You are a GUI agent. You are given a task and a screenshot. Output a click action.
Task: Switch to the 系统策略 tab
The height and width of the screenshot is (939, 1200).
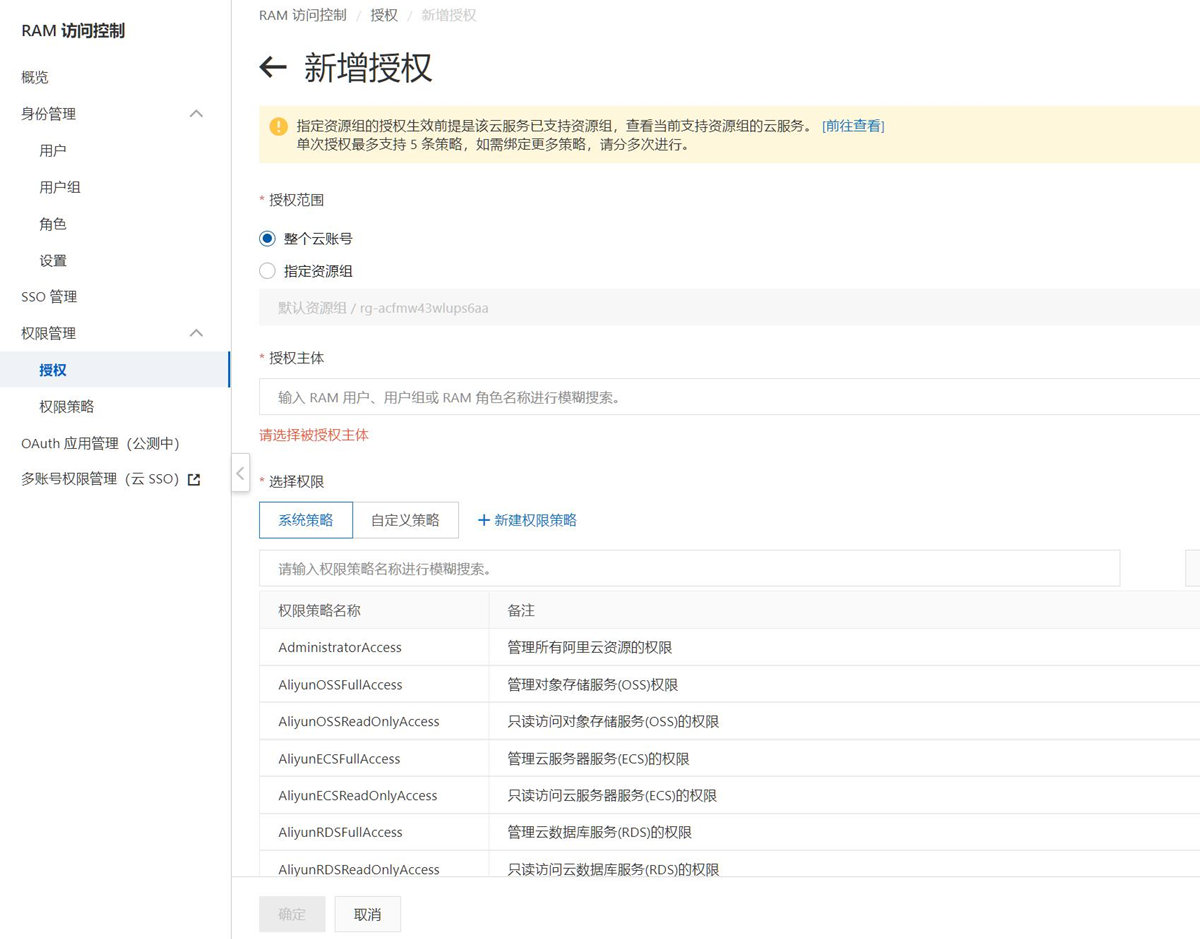coord(305,520)
